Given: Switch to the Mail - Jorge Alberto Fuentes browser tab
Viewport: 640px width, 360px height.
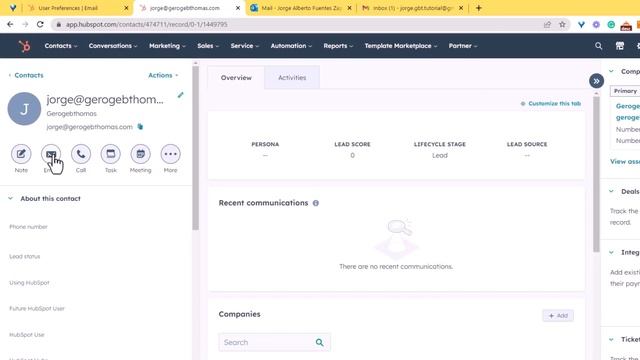Looking at the screenshot, I should click(x=301, y=8).
